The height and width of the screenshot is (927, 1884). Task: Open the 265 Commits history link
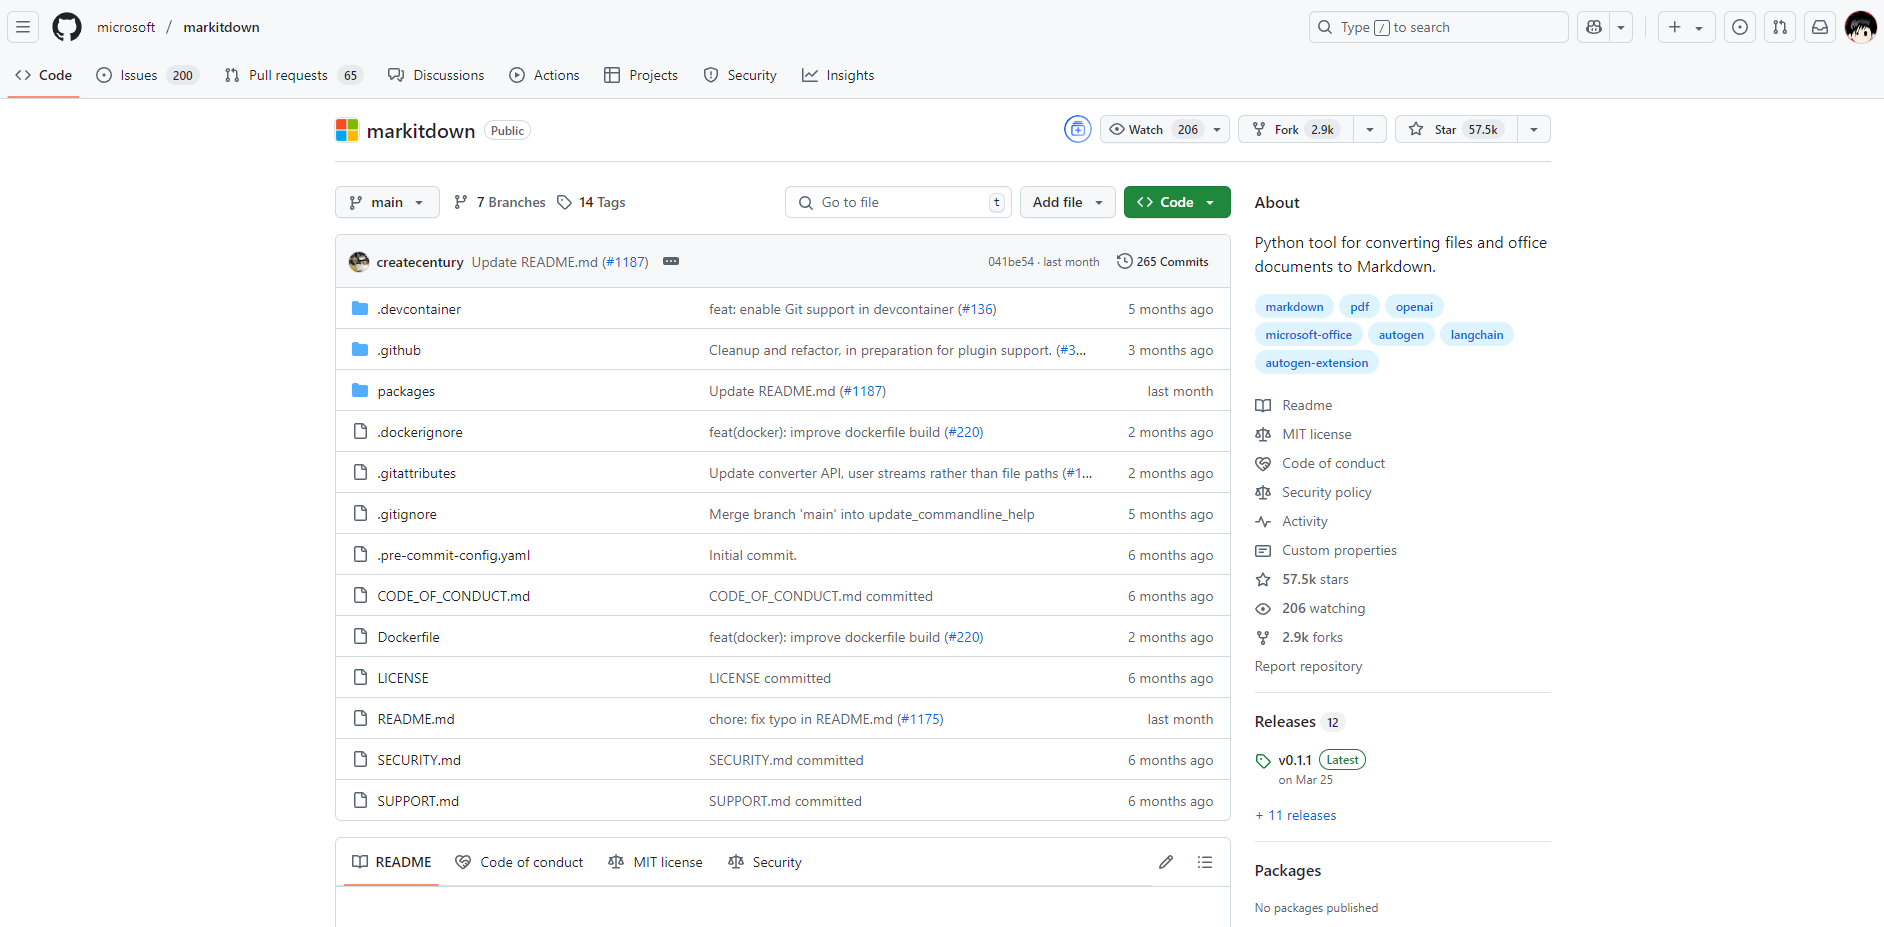pyautogui.click(x=1162, y=262)
